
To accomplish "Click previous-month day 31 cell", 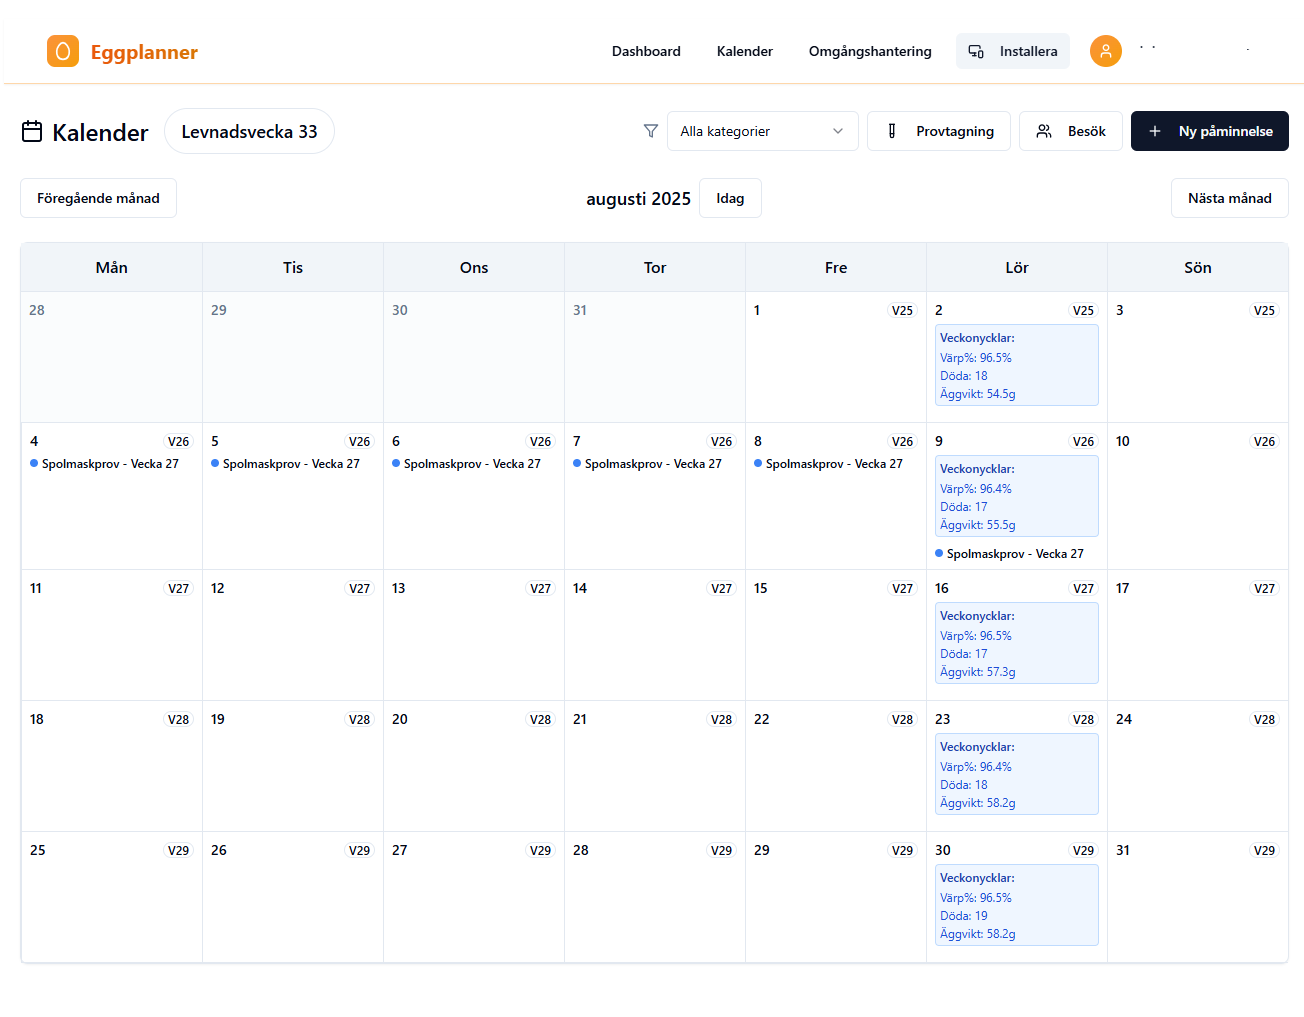I will tap(655, 357).
